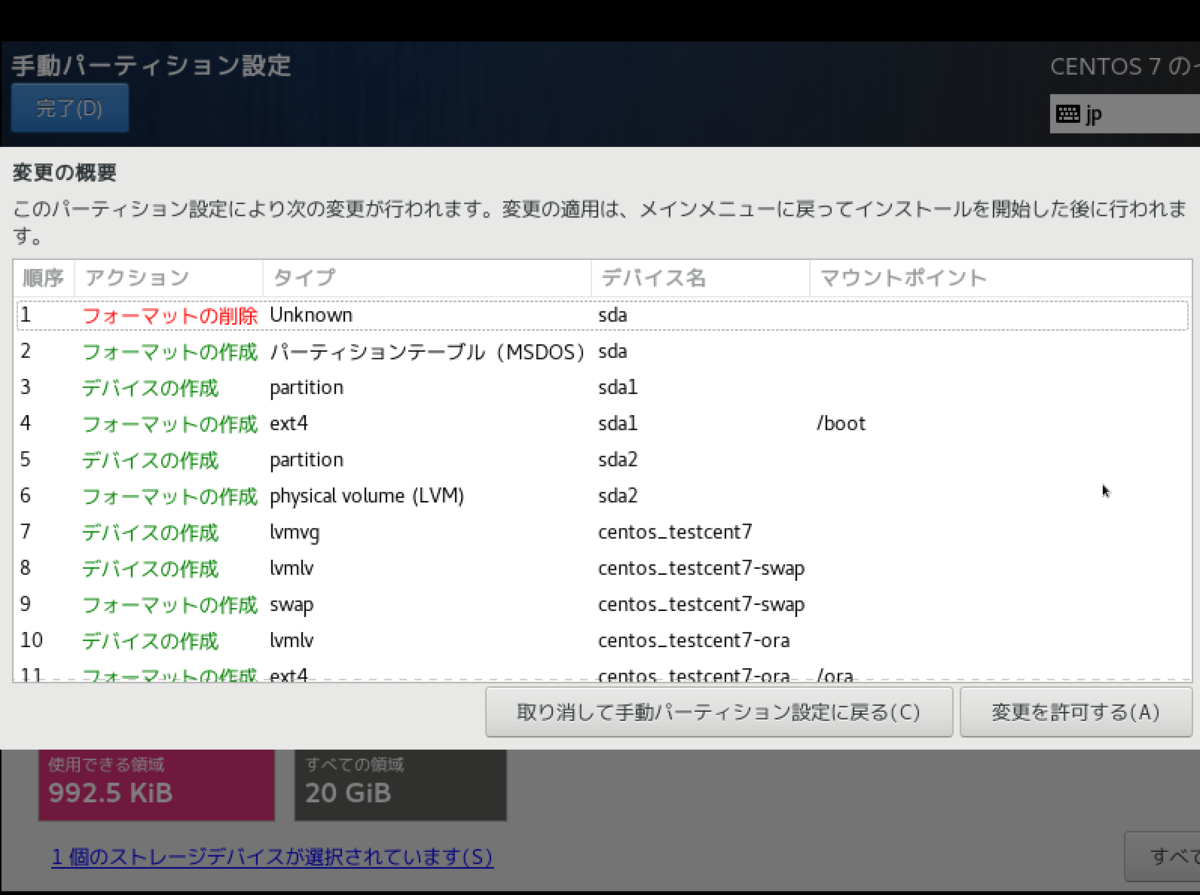Image resolution: width=1200 pixels, height=895 pixels.
Task: Select row 1 showing フォーマットの削除 for sda
Action: pos(300,315)
